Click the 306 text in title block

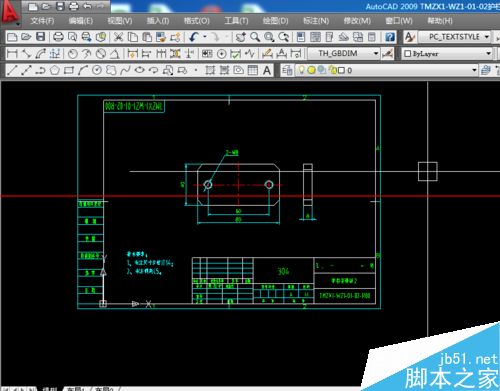coord(283,271)
